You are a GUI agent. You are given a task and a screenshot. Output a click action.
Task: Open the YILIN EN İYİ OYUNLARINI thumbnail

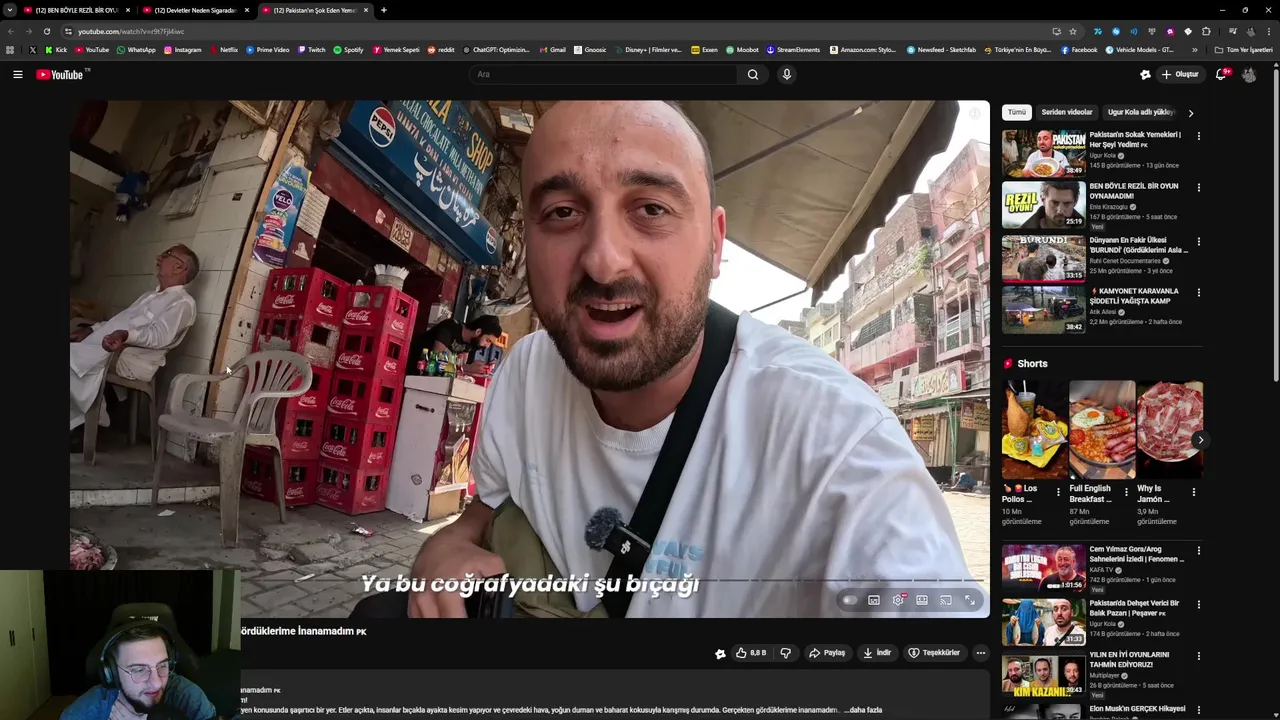[1043, 675]
